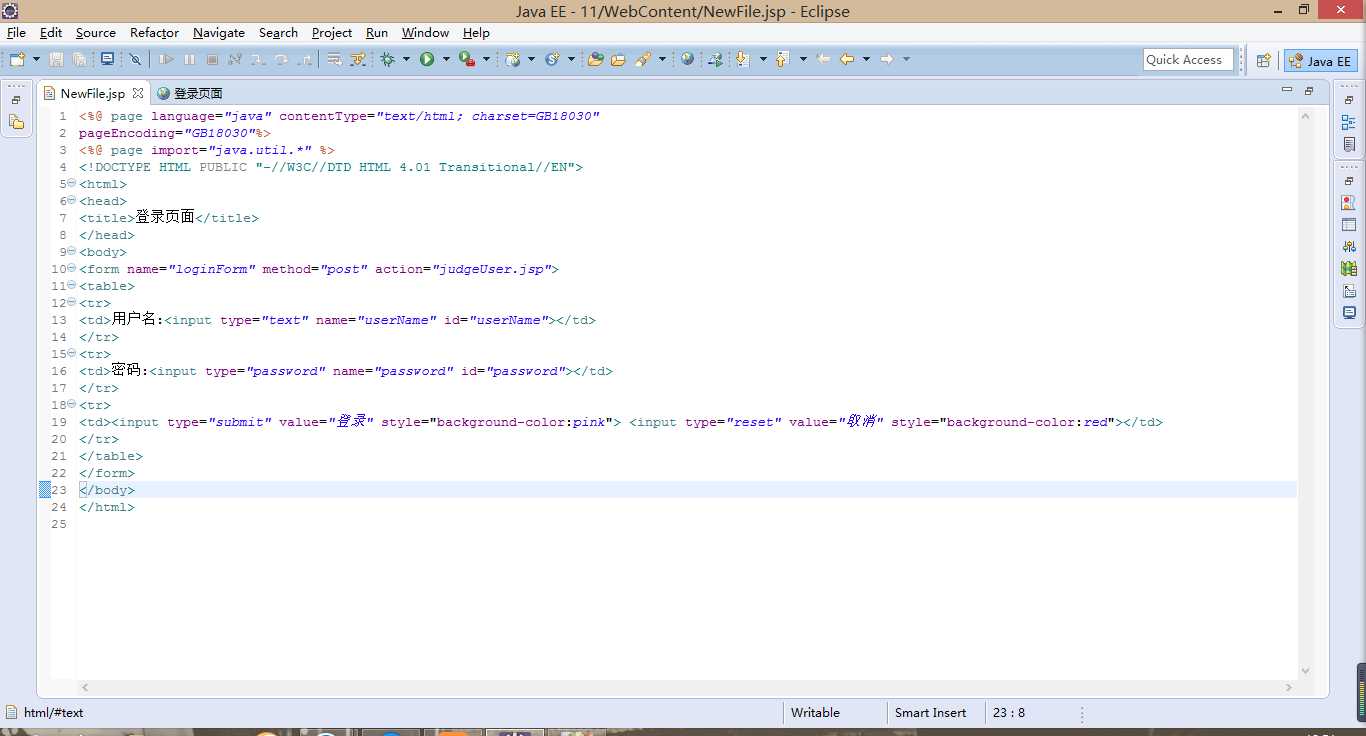Open the Previous Annotation dropdown arrow

803,60
